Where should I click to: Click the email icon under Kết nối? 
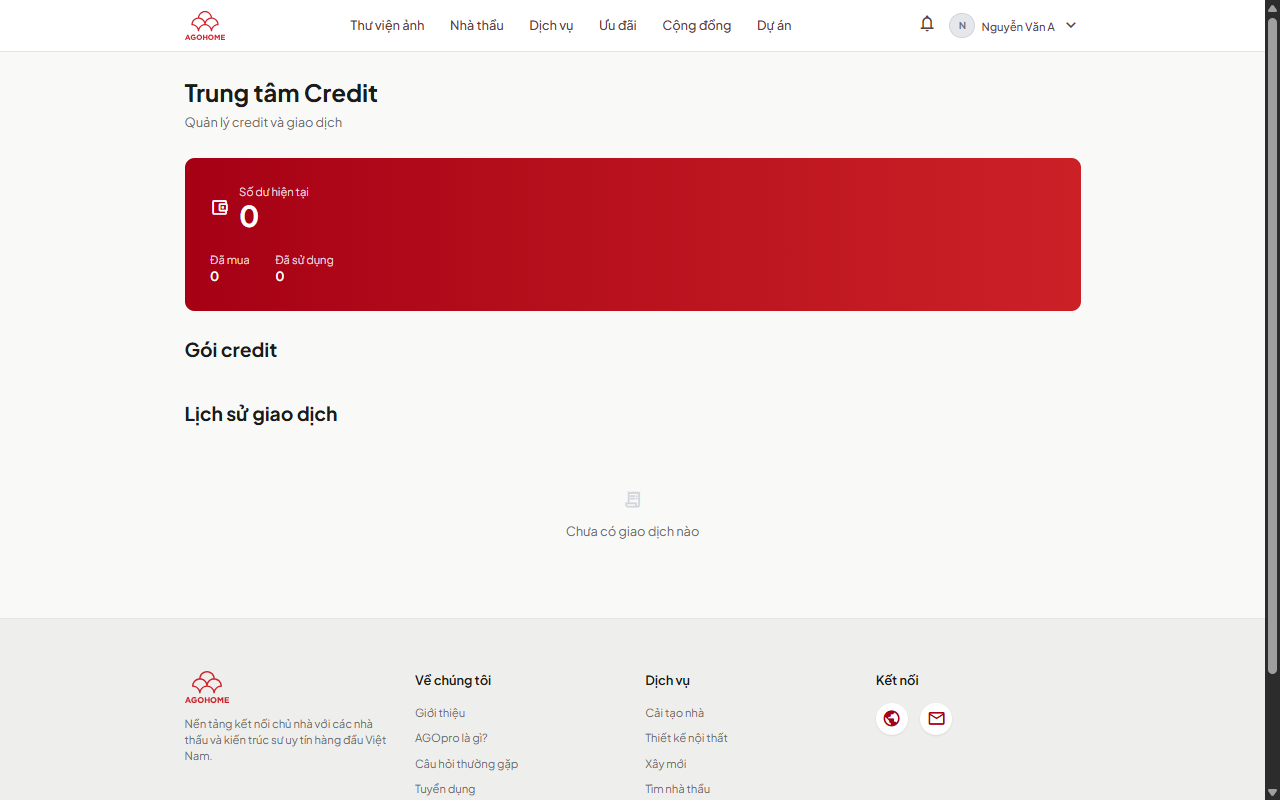[936, 719]
